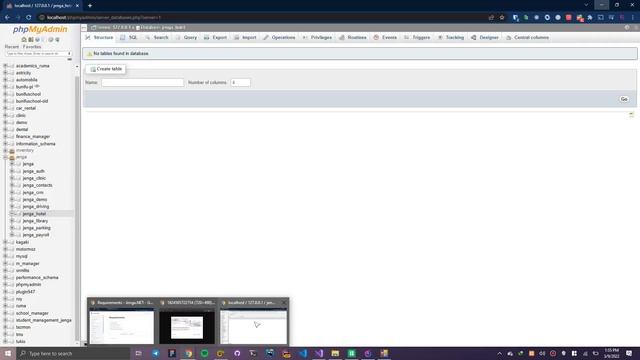Image resolution: width=640 pixels, height=360 pixels.
Task: Click the Recent link in sidebar
Action: pyautogui.click(x=12, y=47)
